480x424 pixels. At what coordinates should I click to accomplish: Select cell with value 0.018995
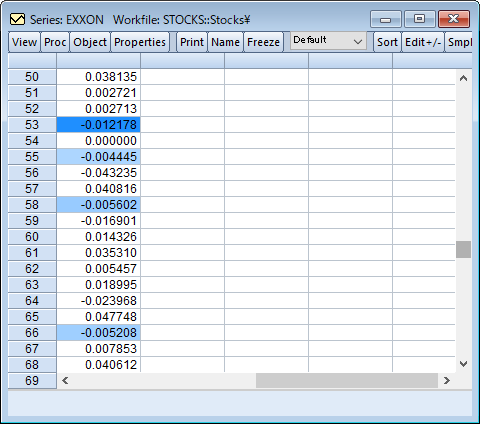coord(99,285)
